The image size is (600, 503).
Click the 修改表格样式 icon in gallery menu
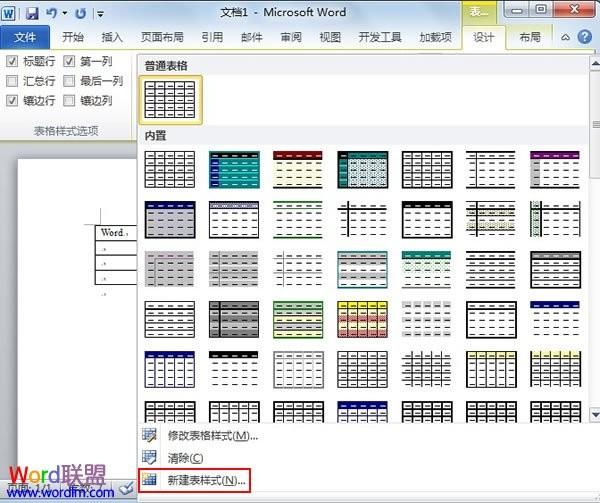pyautogui.click(x=150, y=436)
